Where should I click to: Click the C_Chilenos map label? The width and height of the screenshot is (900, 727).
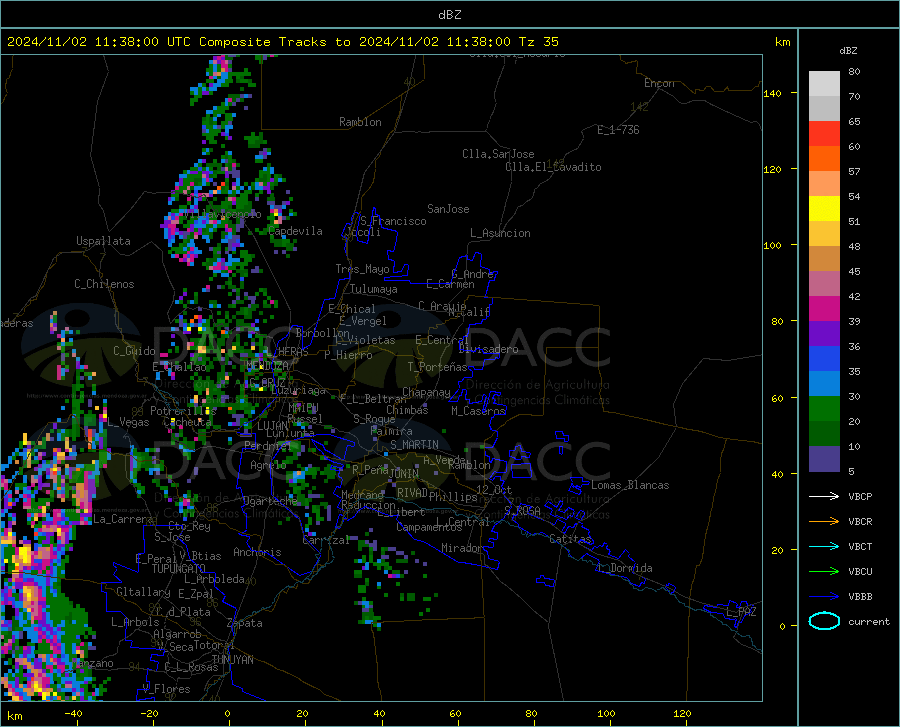[104, 284]
